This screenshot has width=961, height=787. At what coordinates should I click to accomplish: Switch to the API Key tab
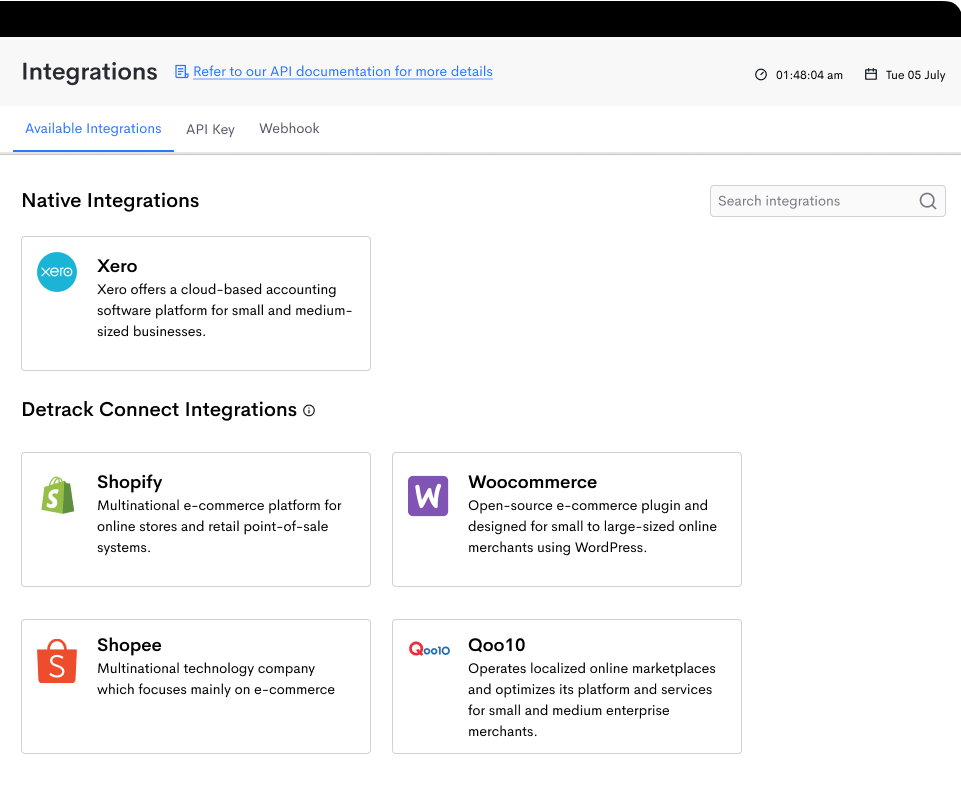[x=210, y=129]
